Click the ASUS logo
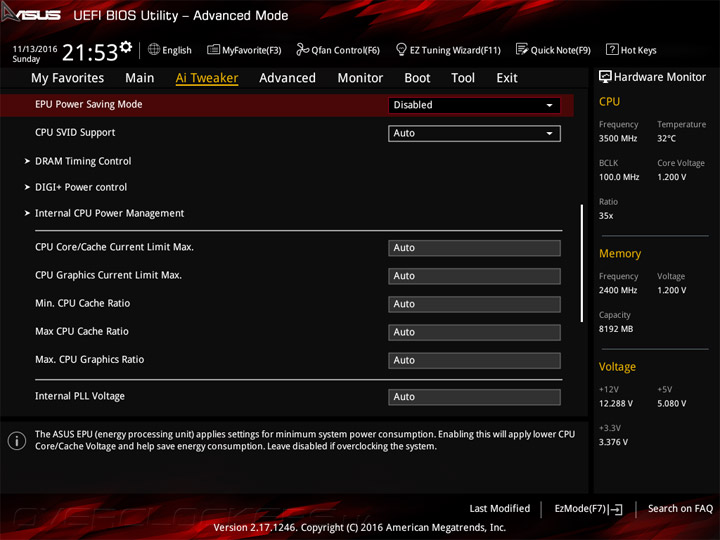720x540 pixels. click(31, 14)
